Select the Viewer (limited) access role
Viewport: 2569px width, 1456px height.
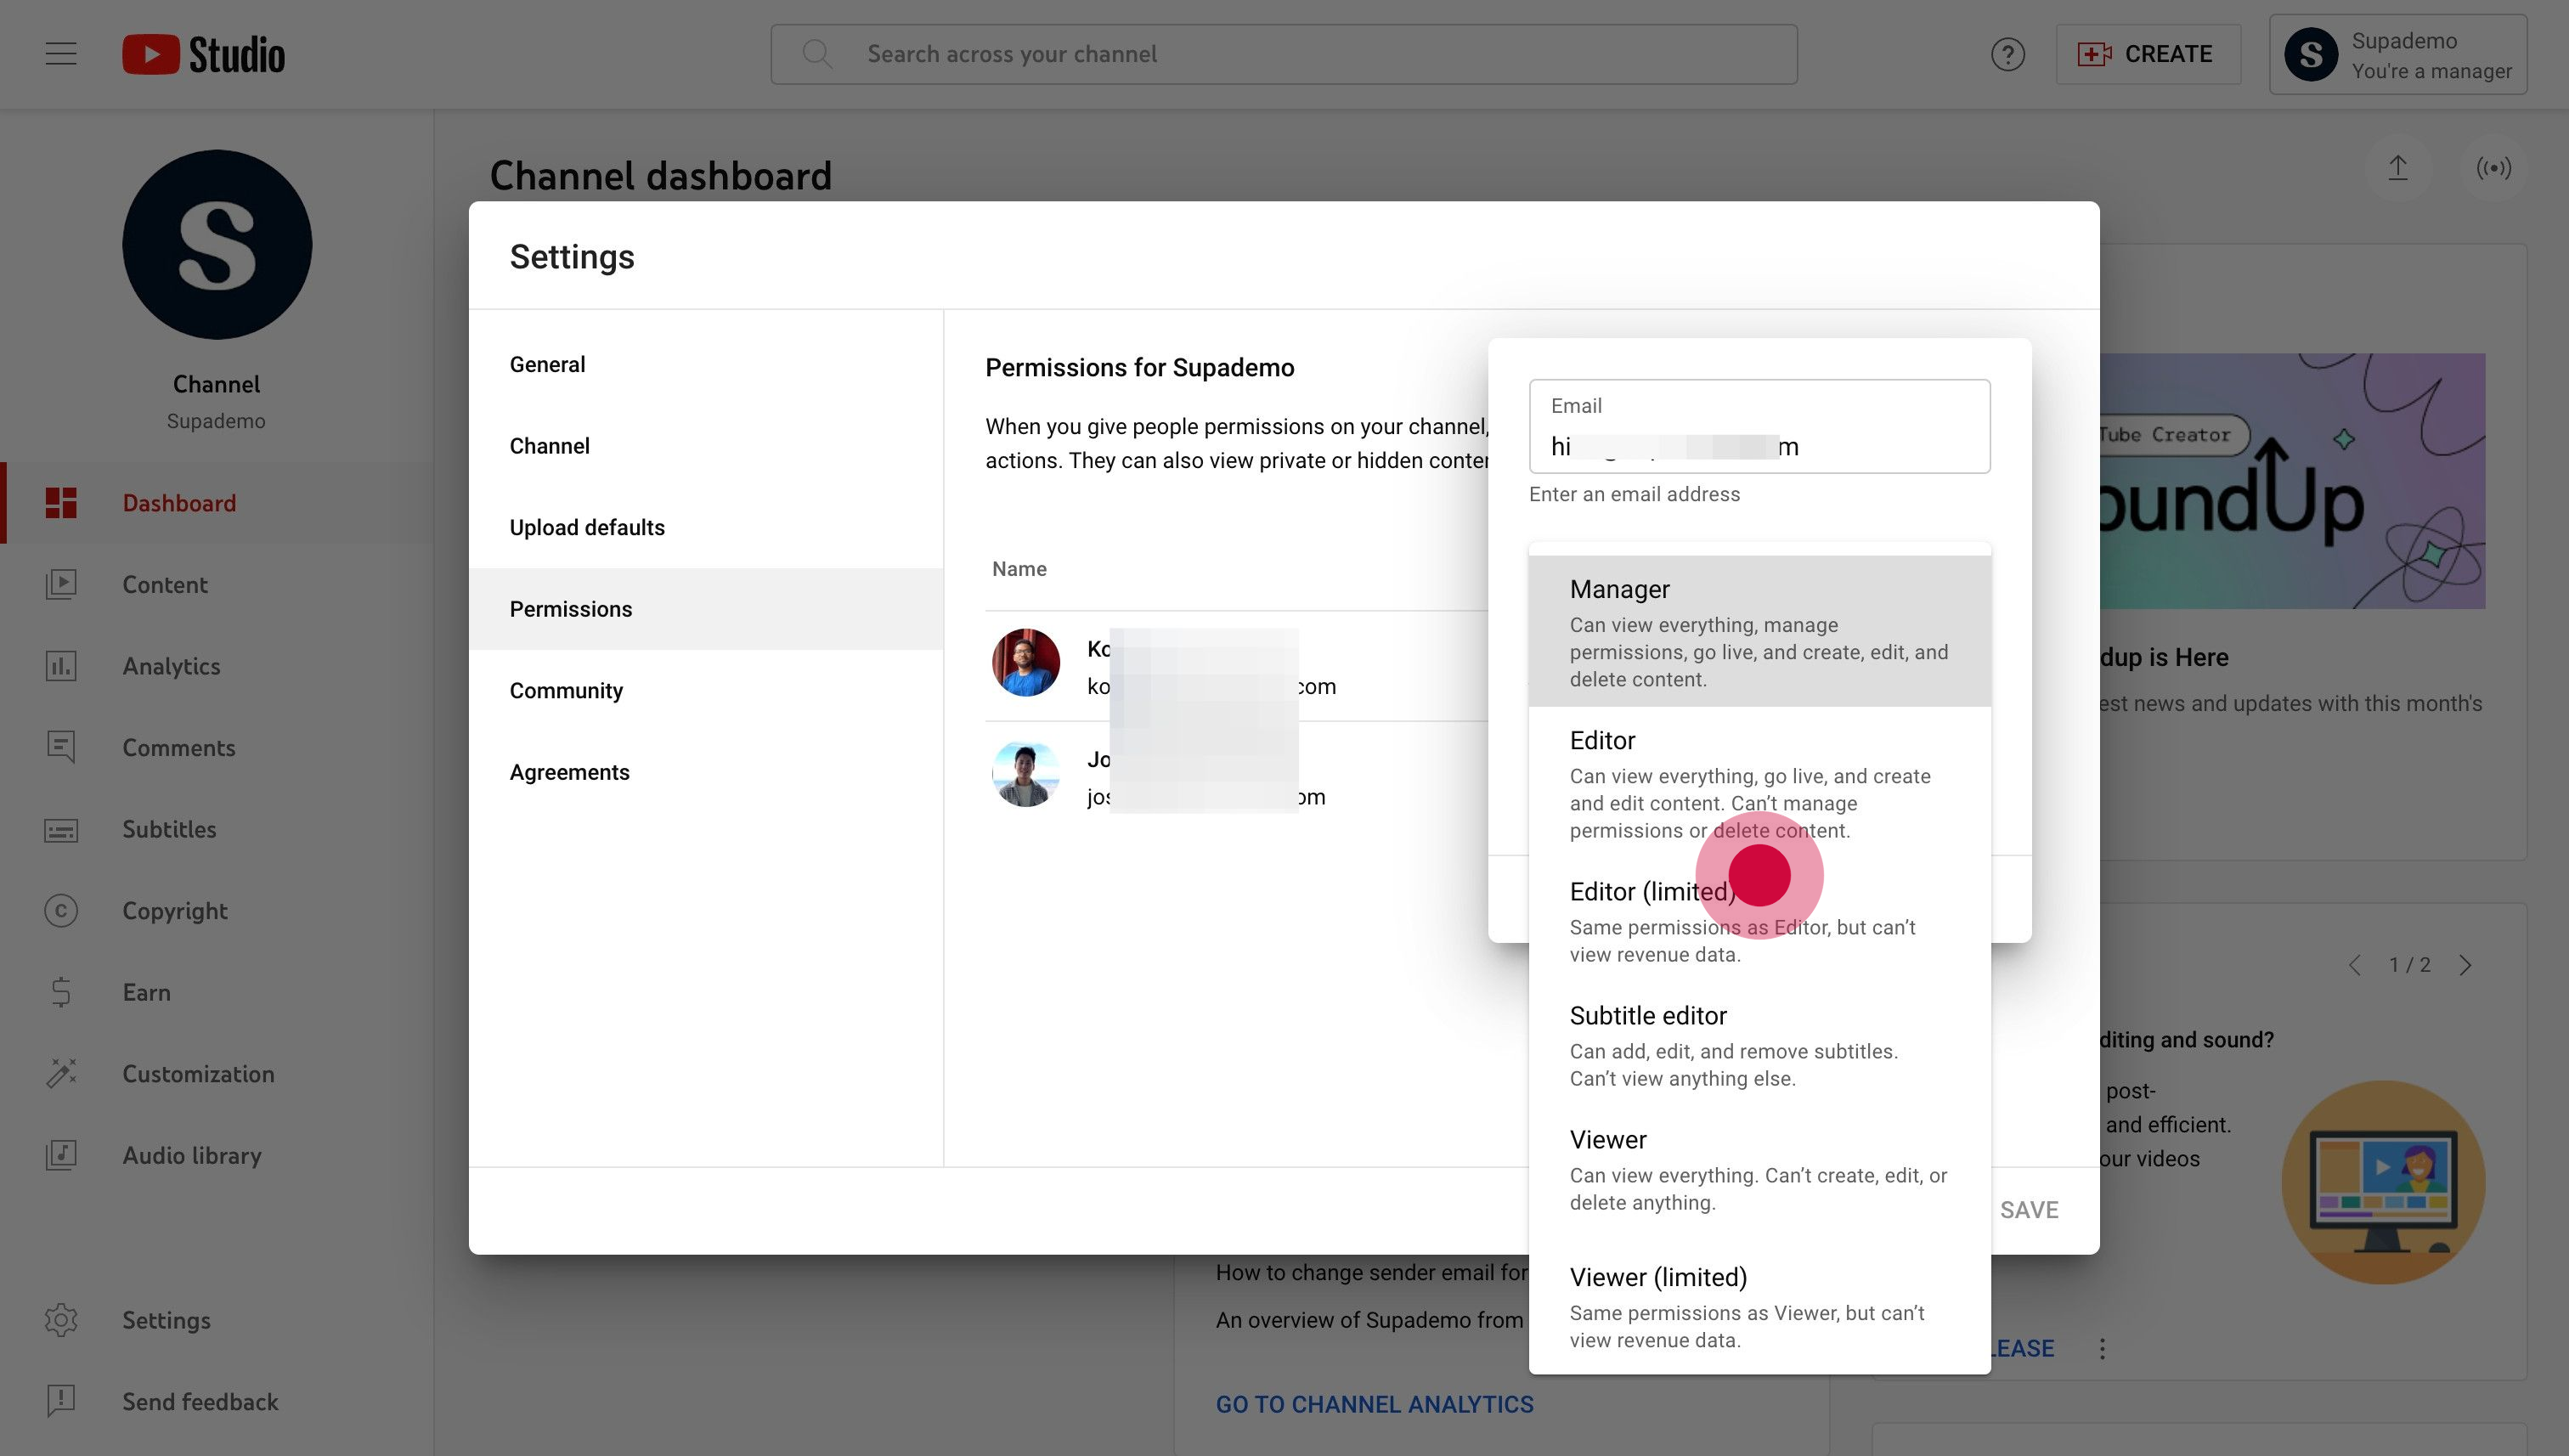tap(1759, 1307)
